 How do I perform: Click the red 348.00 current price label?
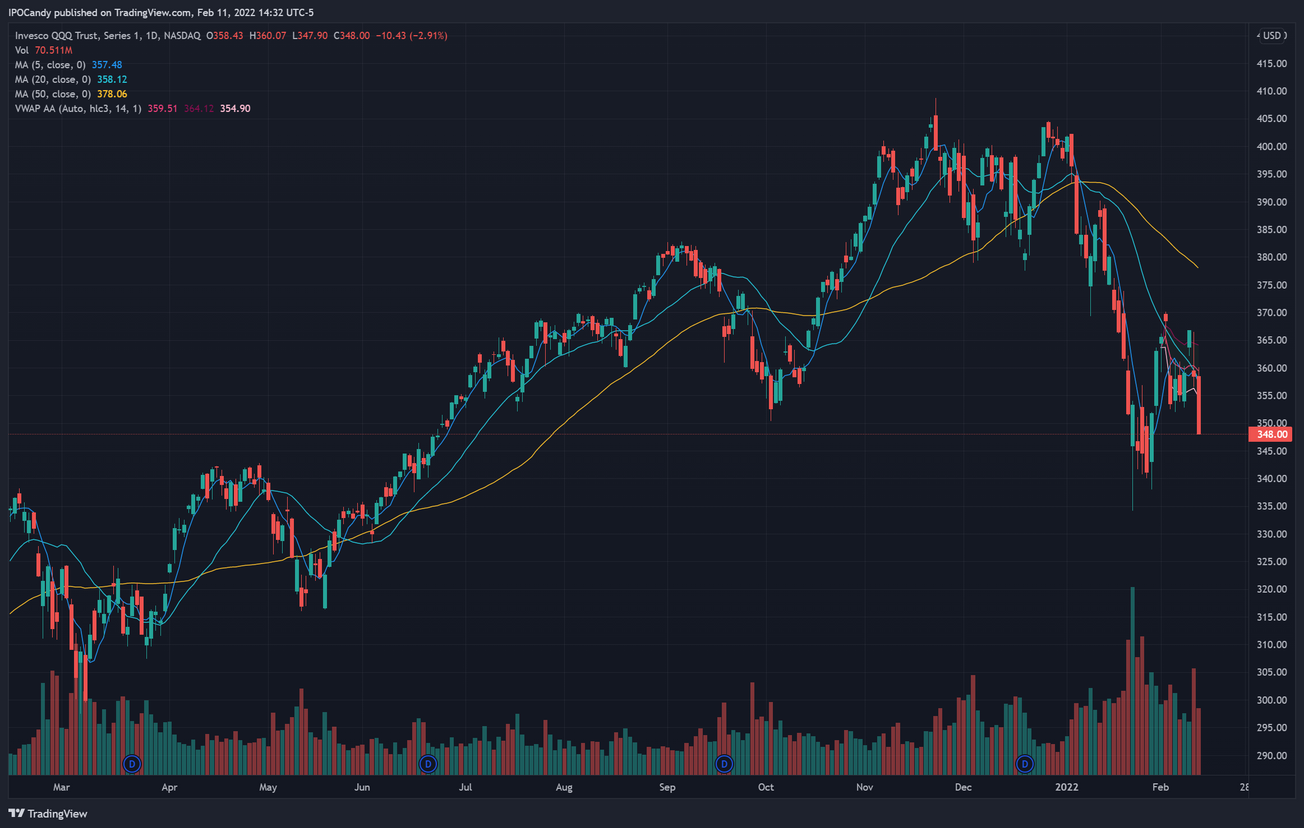pos(1271,434)
